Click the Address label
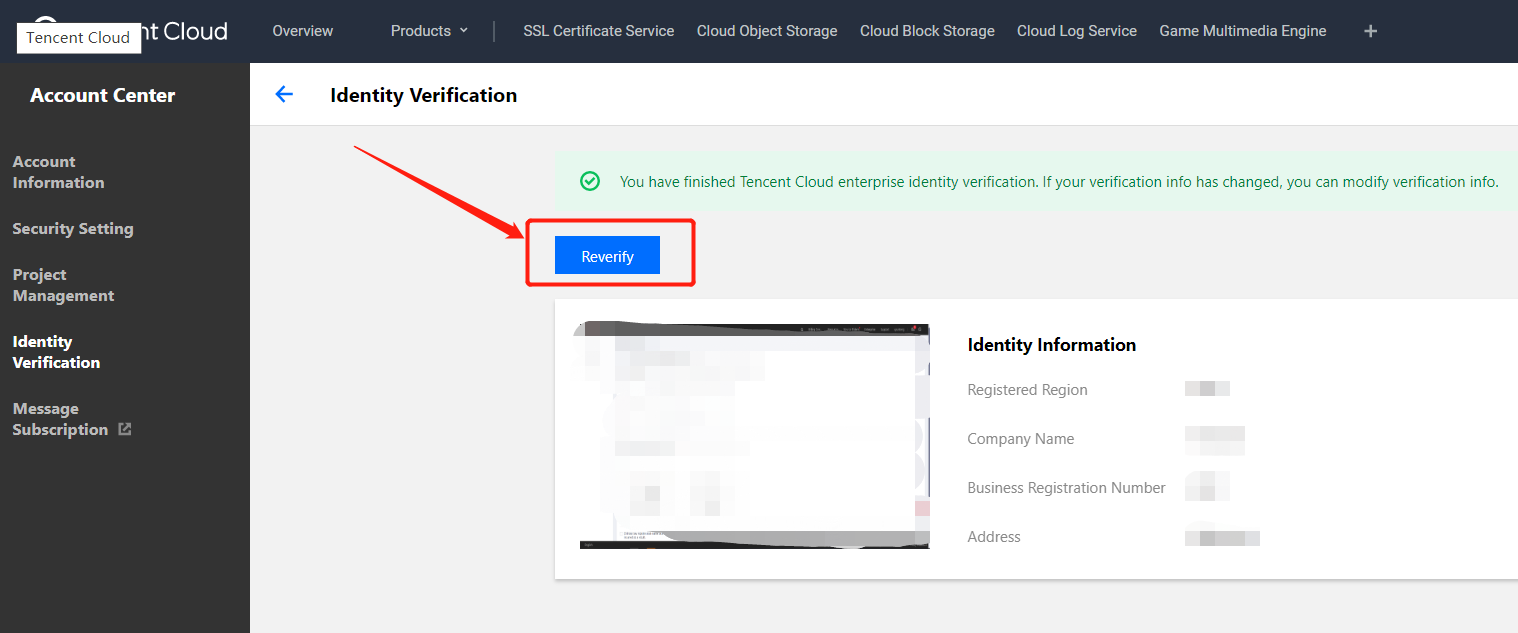The image size is (1518, 633). pos(994,537)
